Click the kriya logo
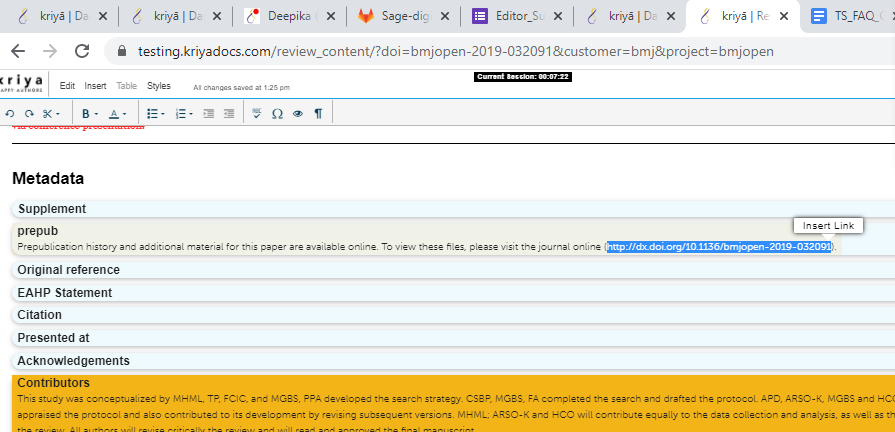Screen dimensions: 895x432 pyautogui.click(x=22, y=84)
